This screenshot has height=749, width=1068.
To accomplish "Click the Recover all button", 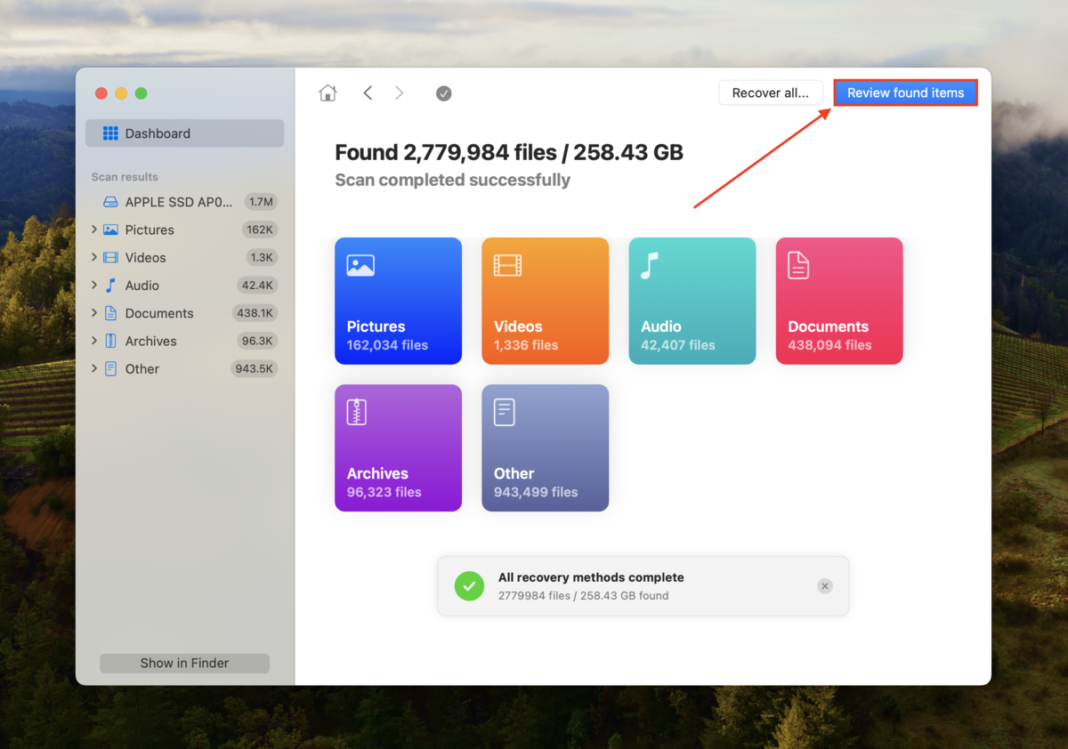I will pyautogui.click(x=770, y=92).
